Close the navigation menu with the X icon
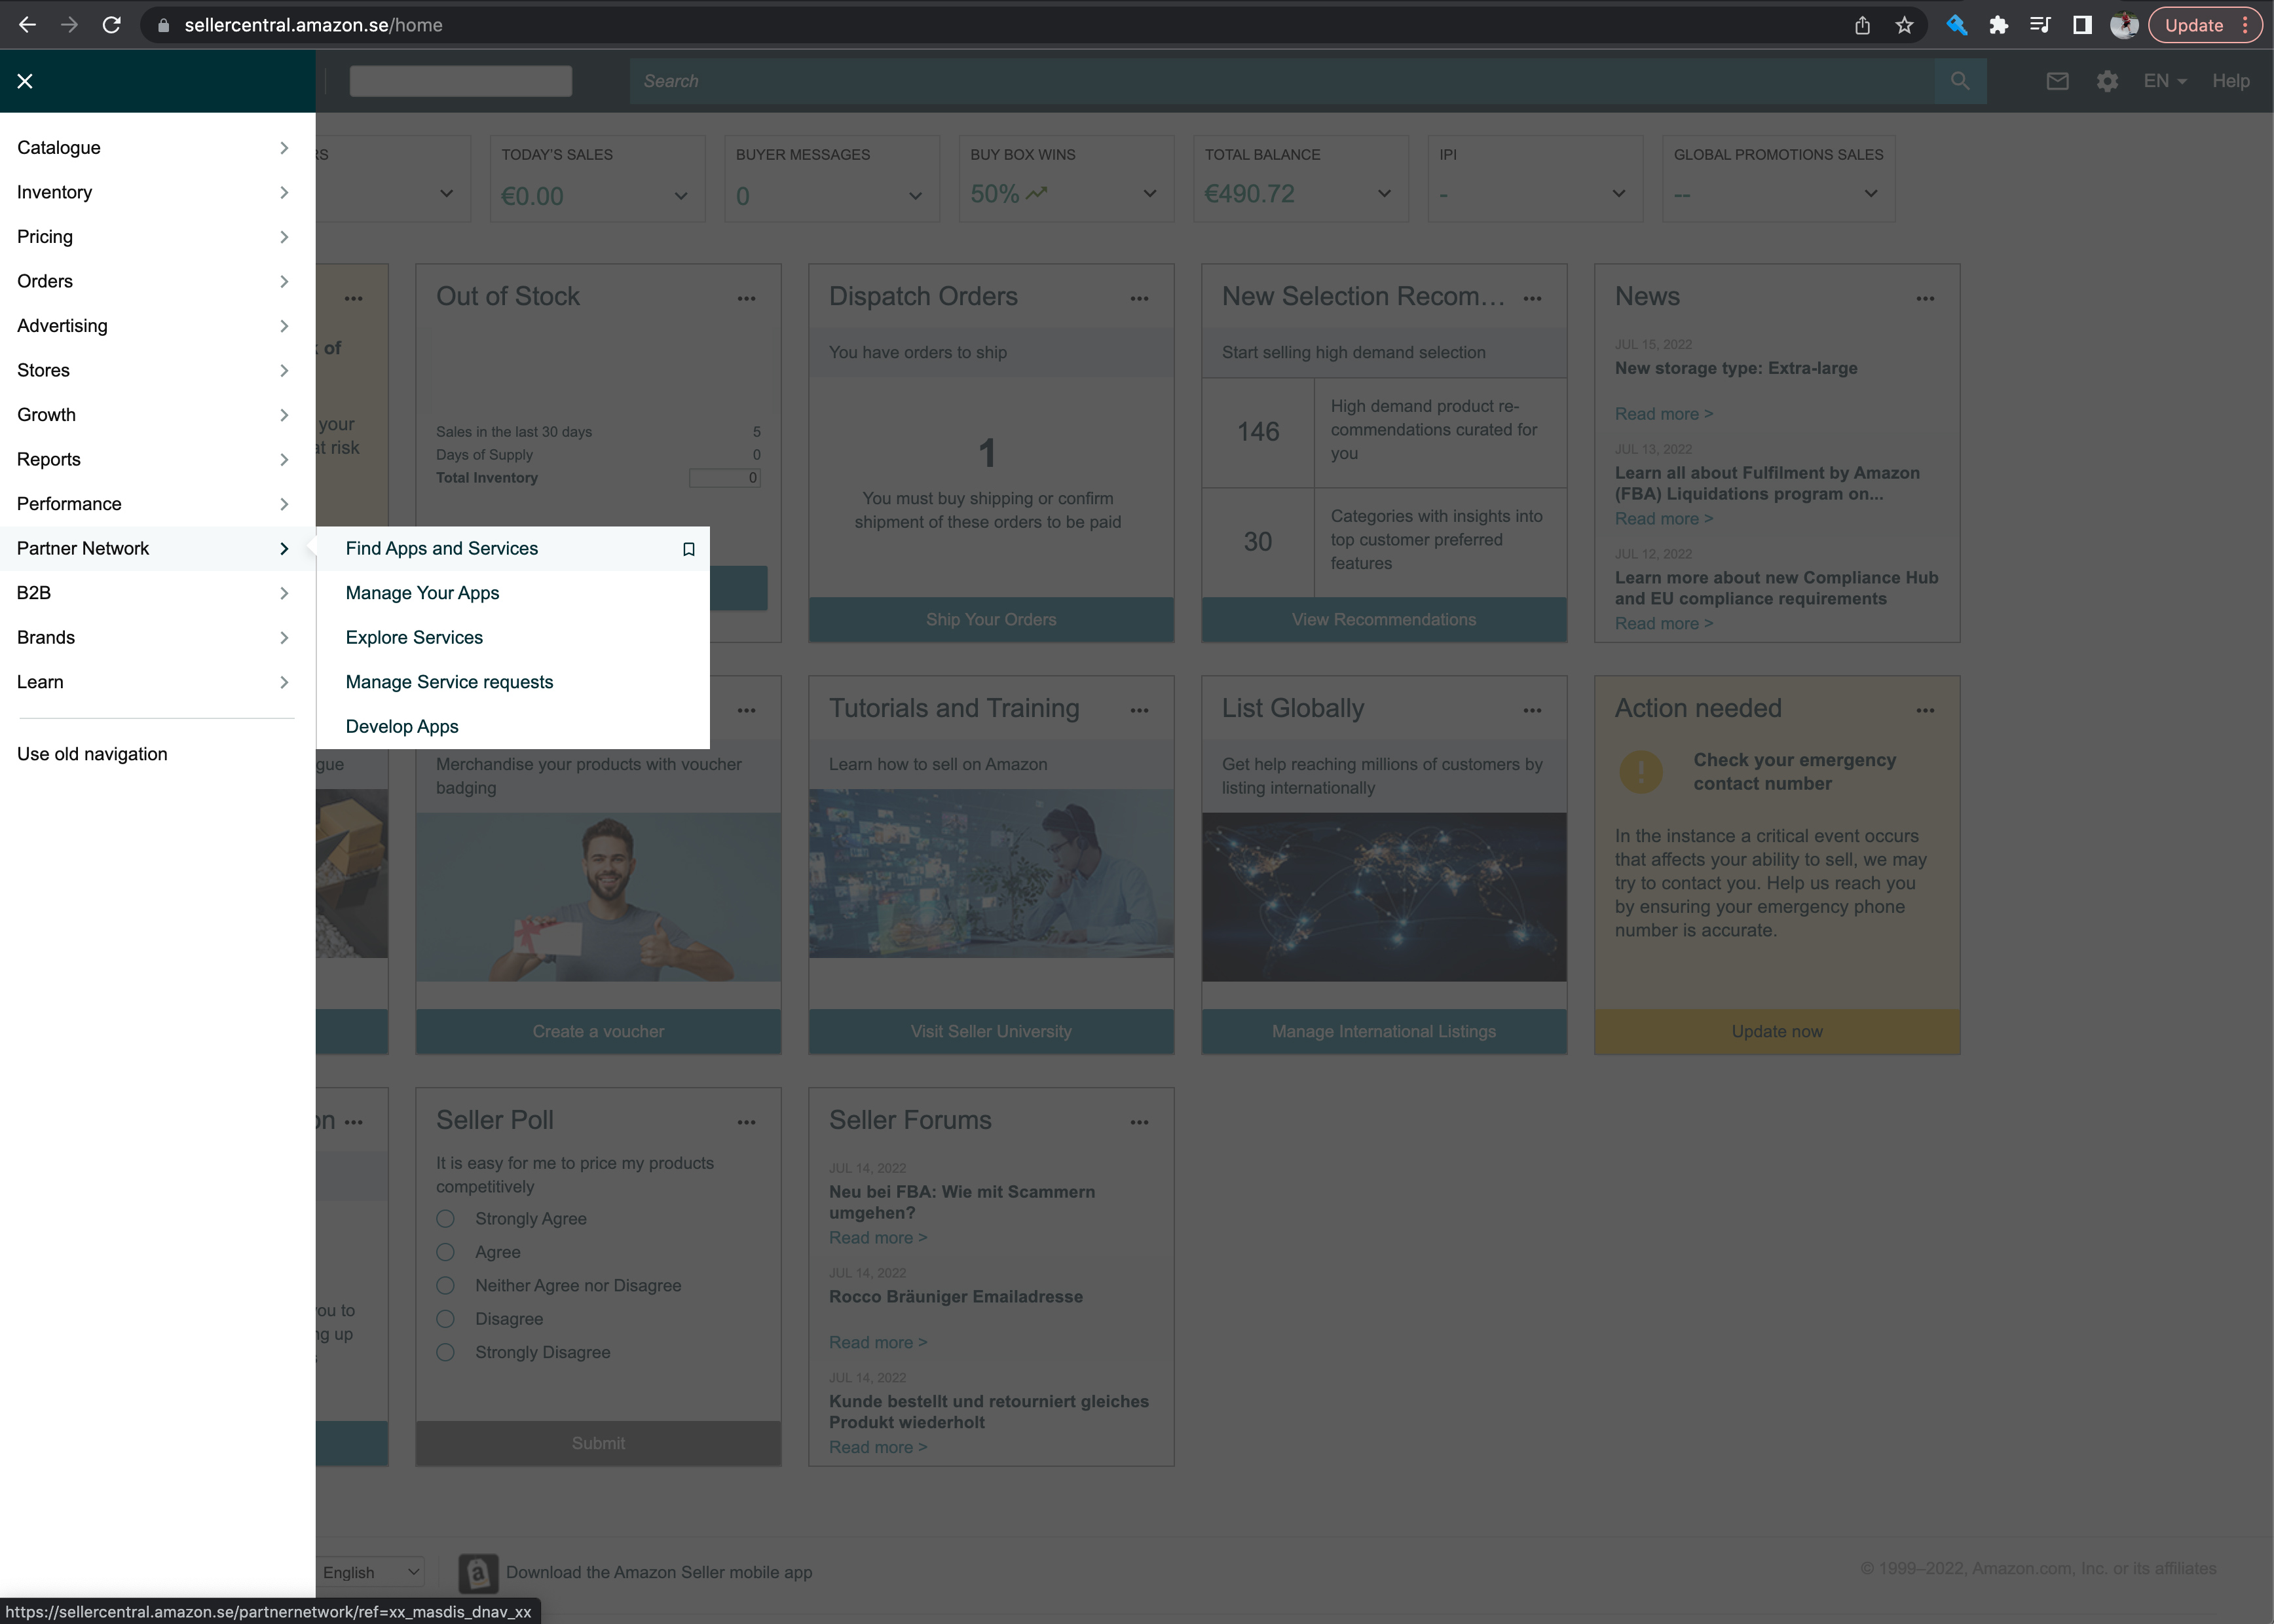This screenshot has width=2274, height=1624. point(25,81)
